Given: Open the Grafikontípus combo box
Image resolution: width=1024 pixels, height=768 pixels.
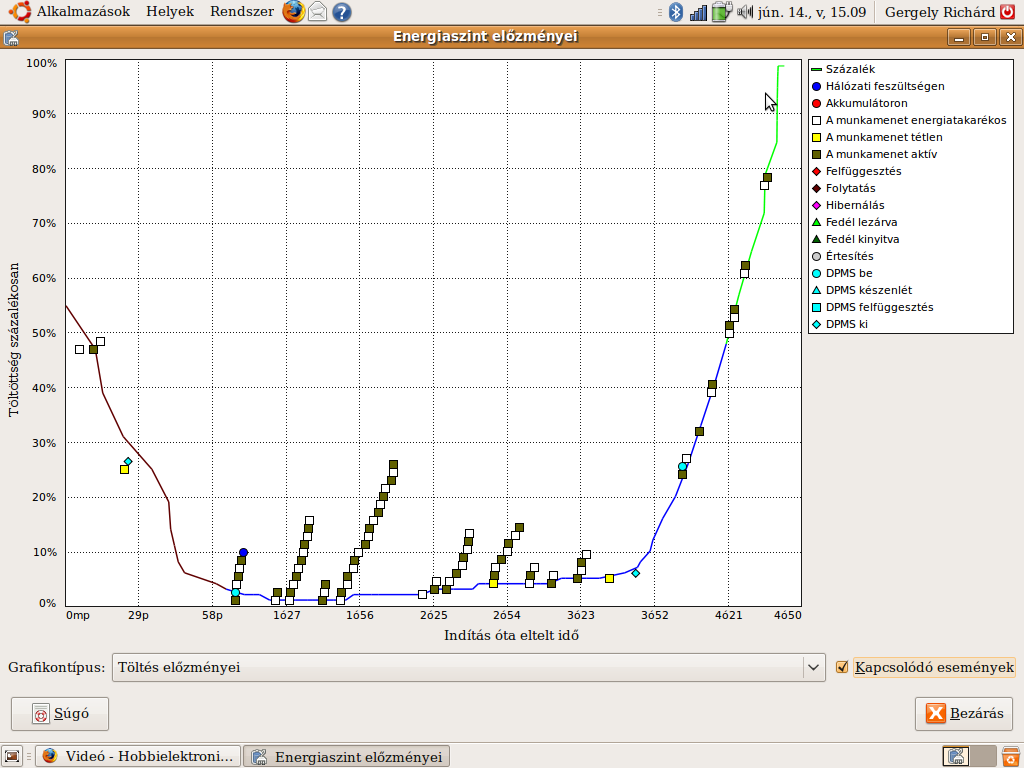Looking at the screenshot, I should pos(468,667).
